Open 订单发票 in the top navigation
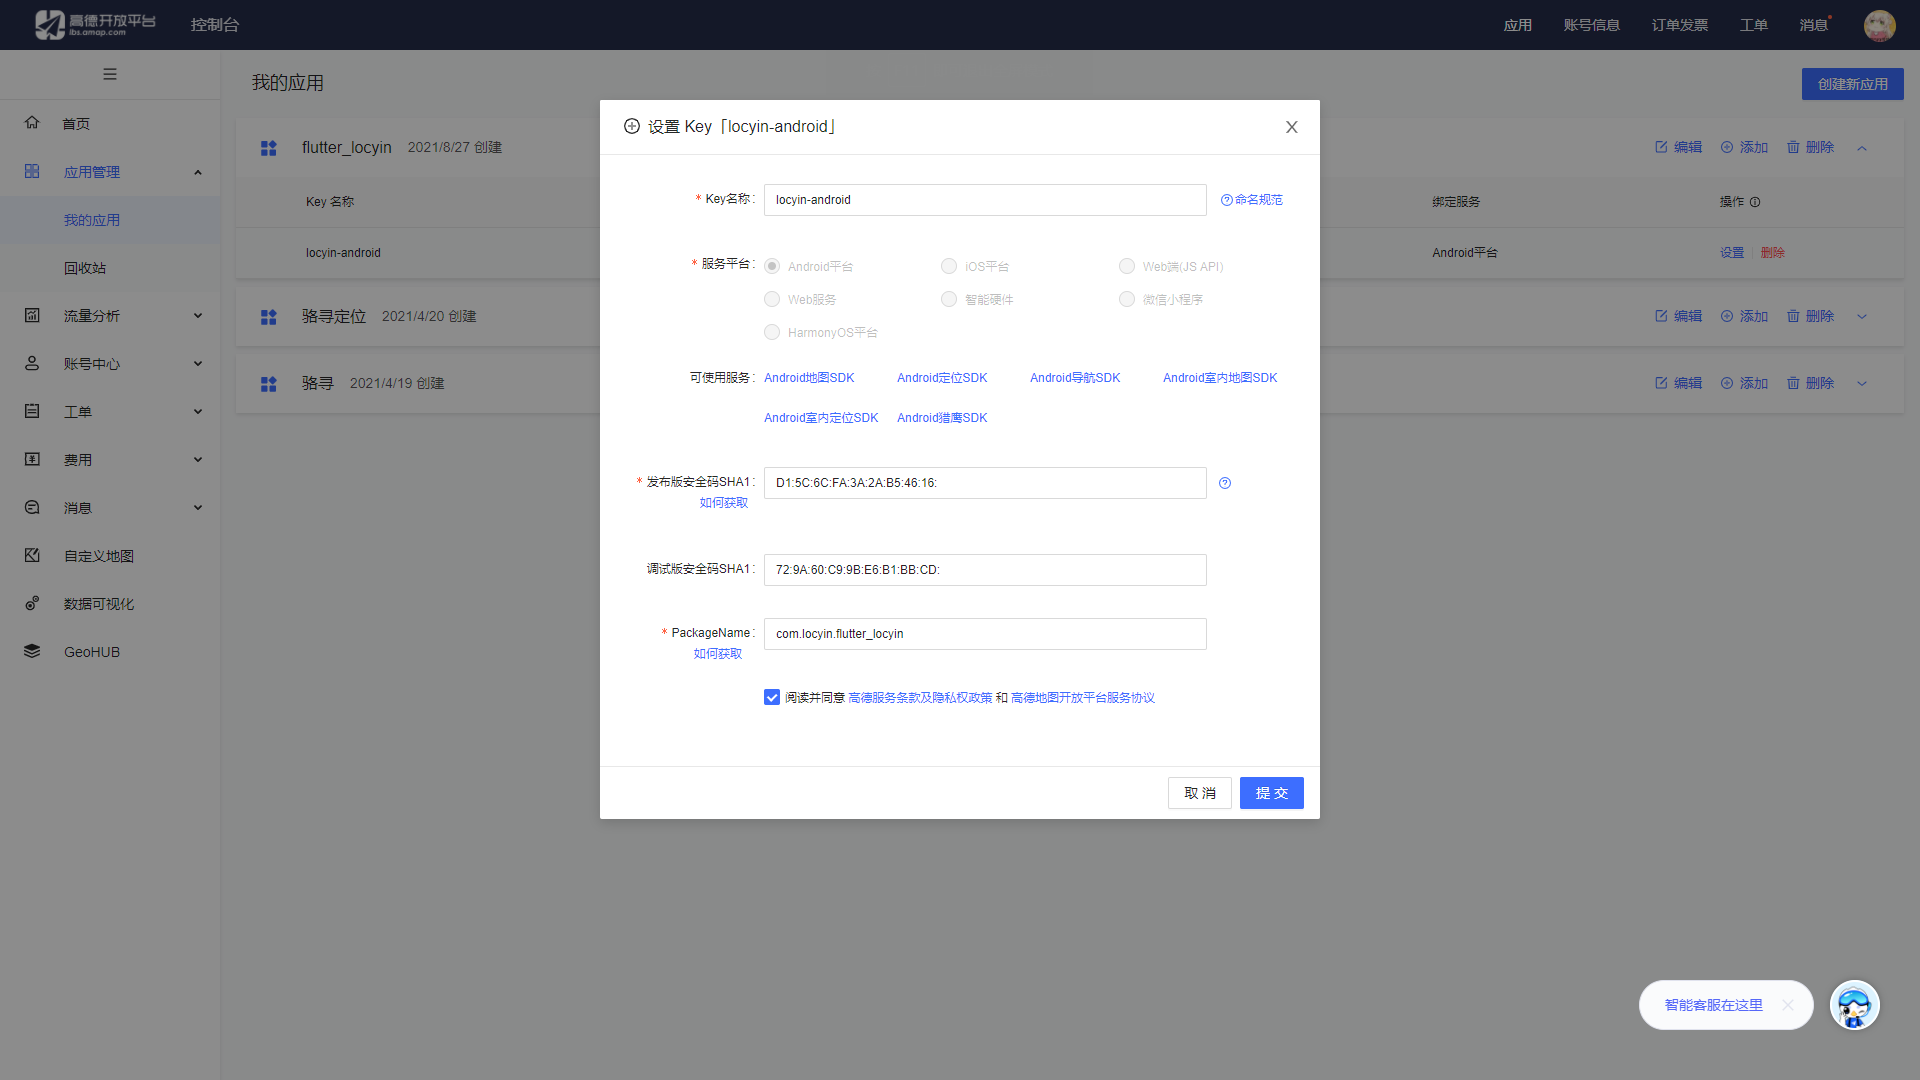 1679,25
